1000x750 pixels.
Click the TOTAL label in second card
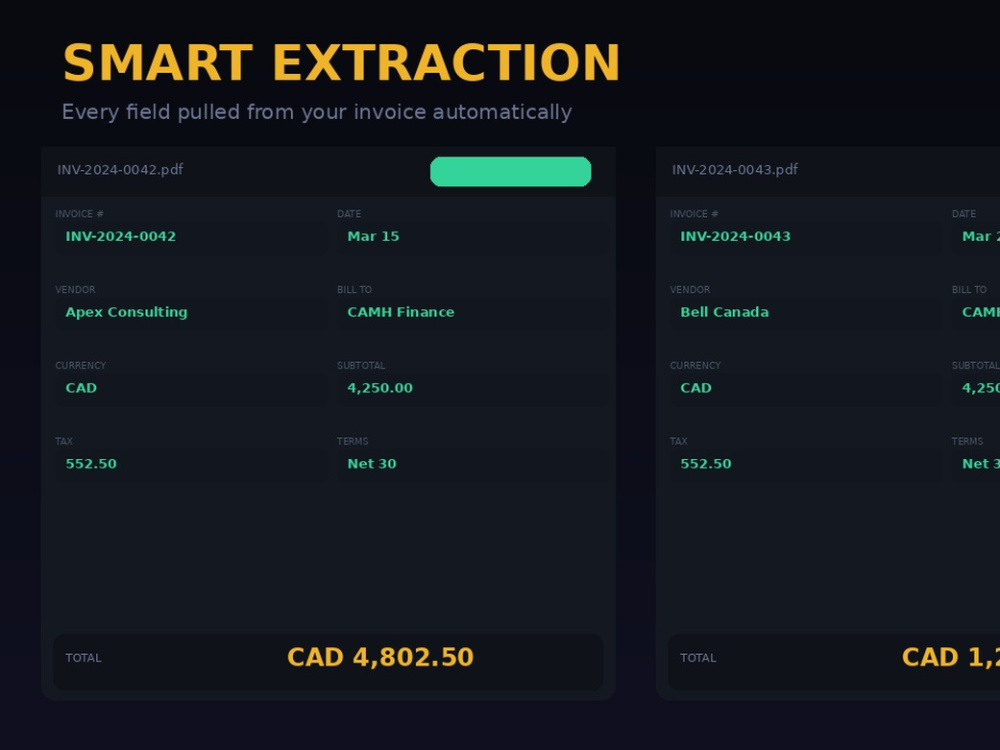[698, 658]
